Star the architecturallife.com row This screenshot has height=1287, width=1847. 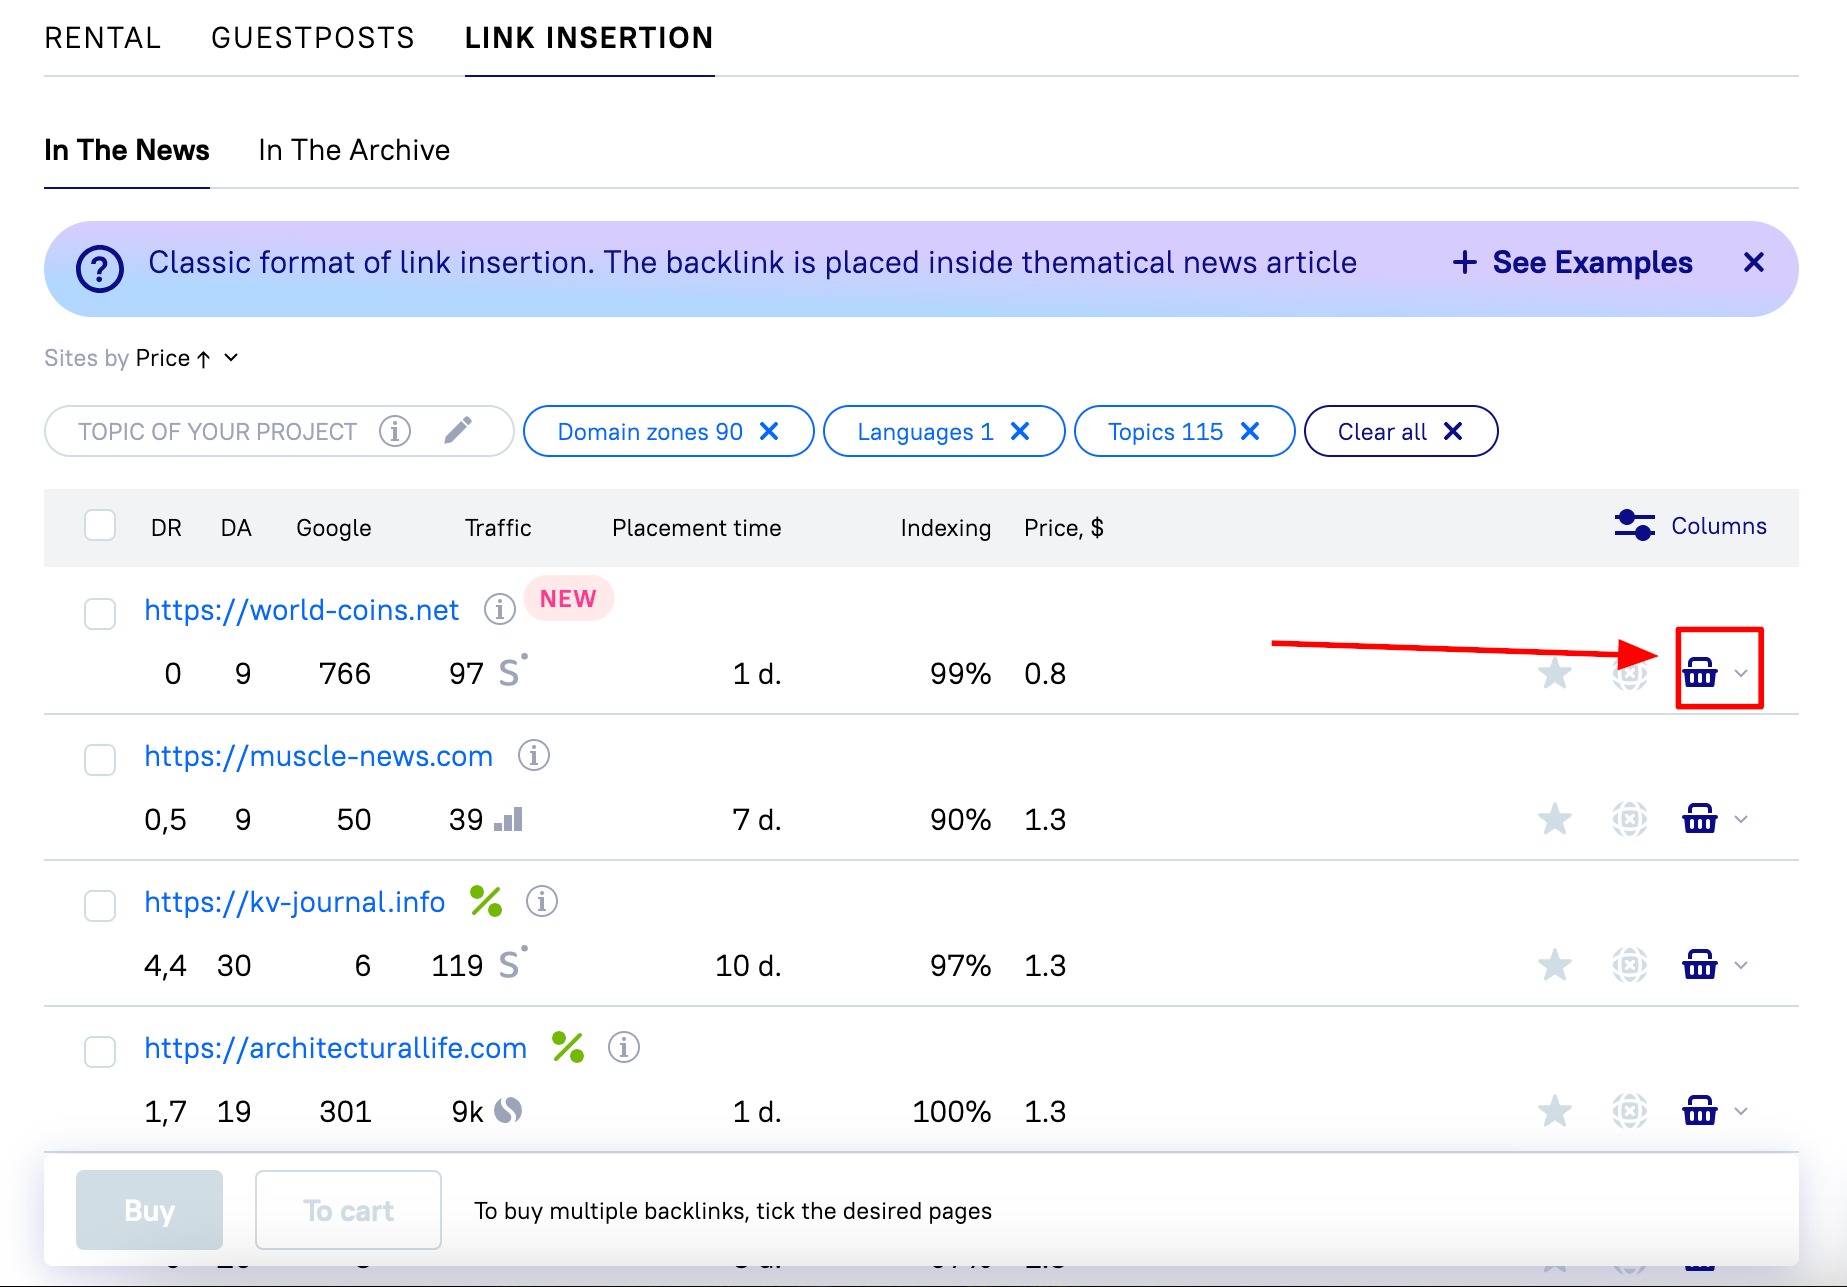pyautogui.click(x=1555, y=1111)
